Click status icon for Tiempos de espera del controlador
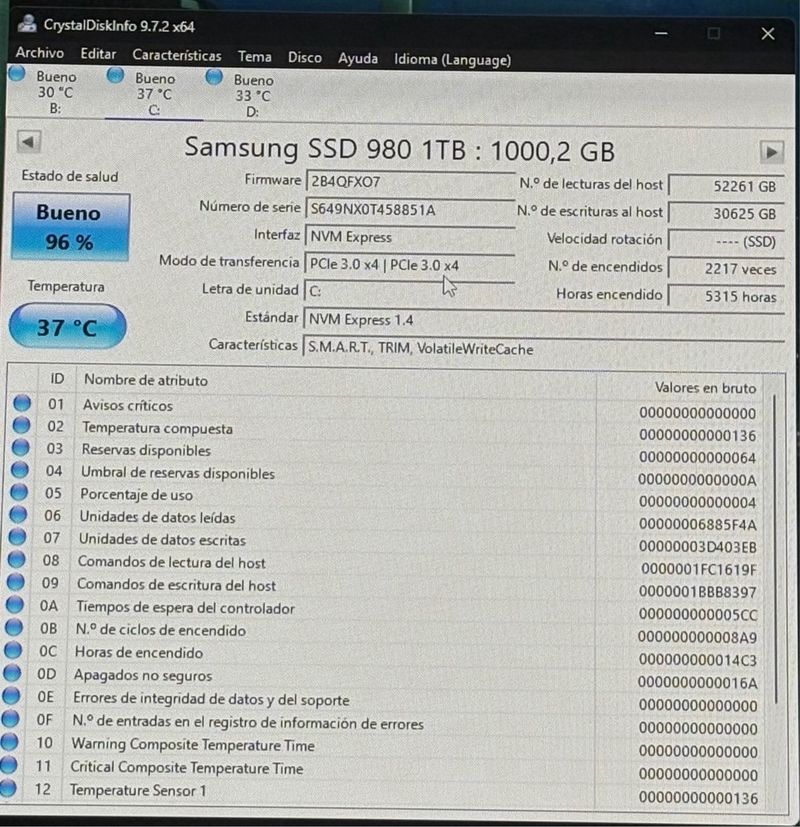 [14, 604]
